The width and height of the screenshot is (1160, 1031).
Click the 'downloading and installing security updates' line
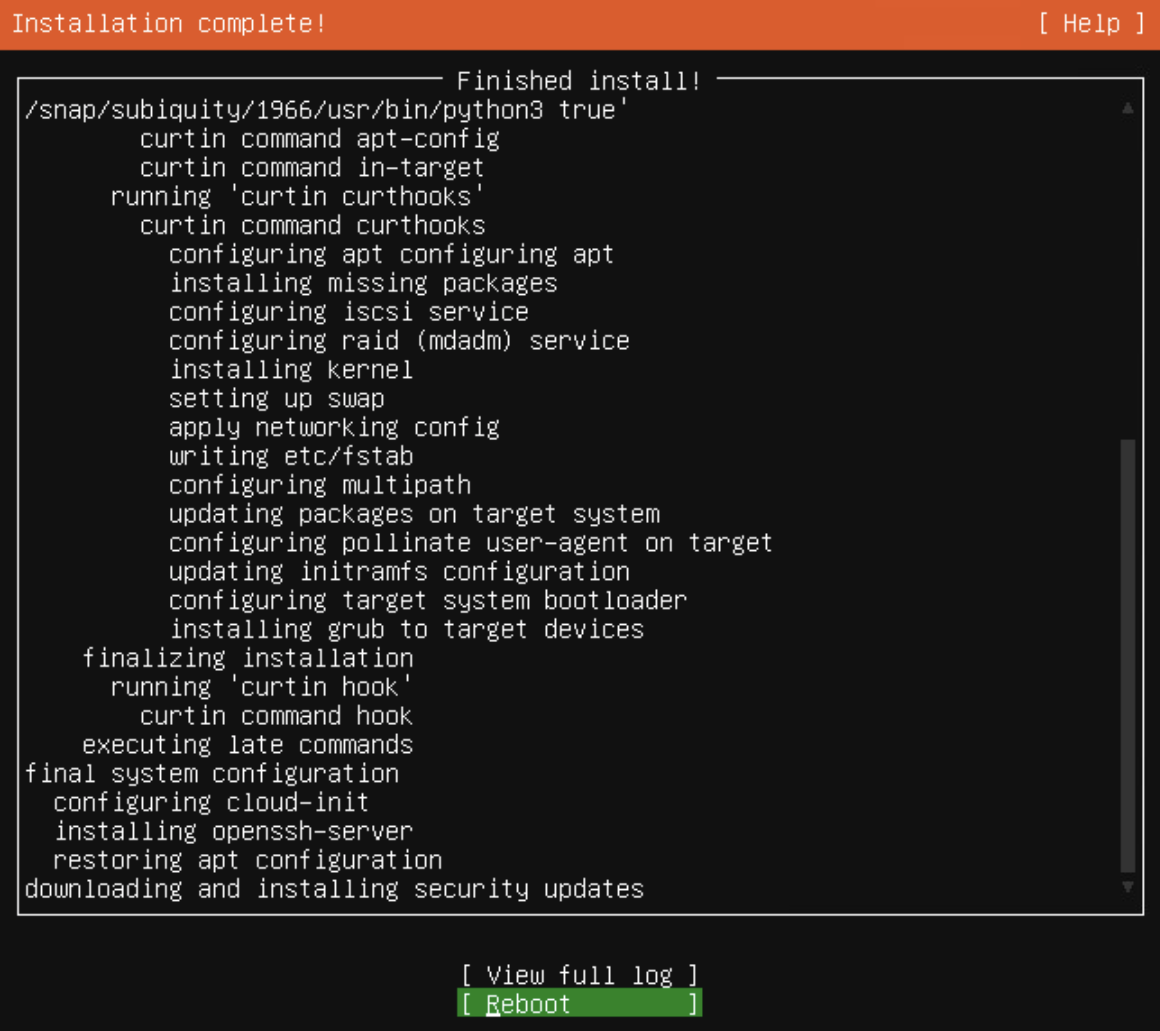coord(334,888)
